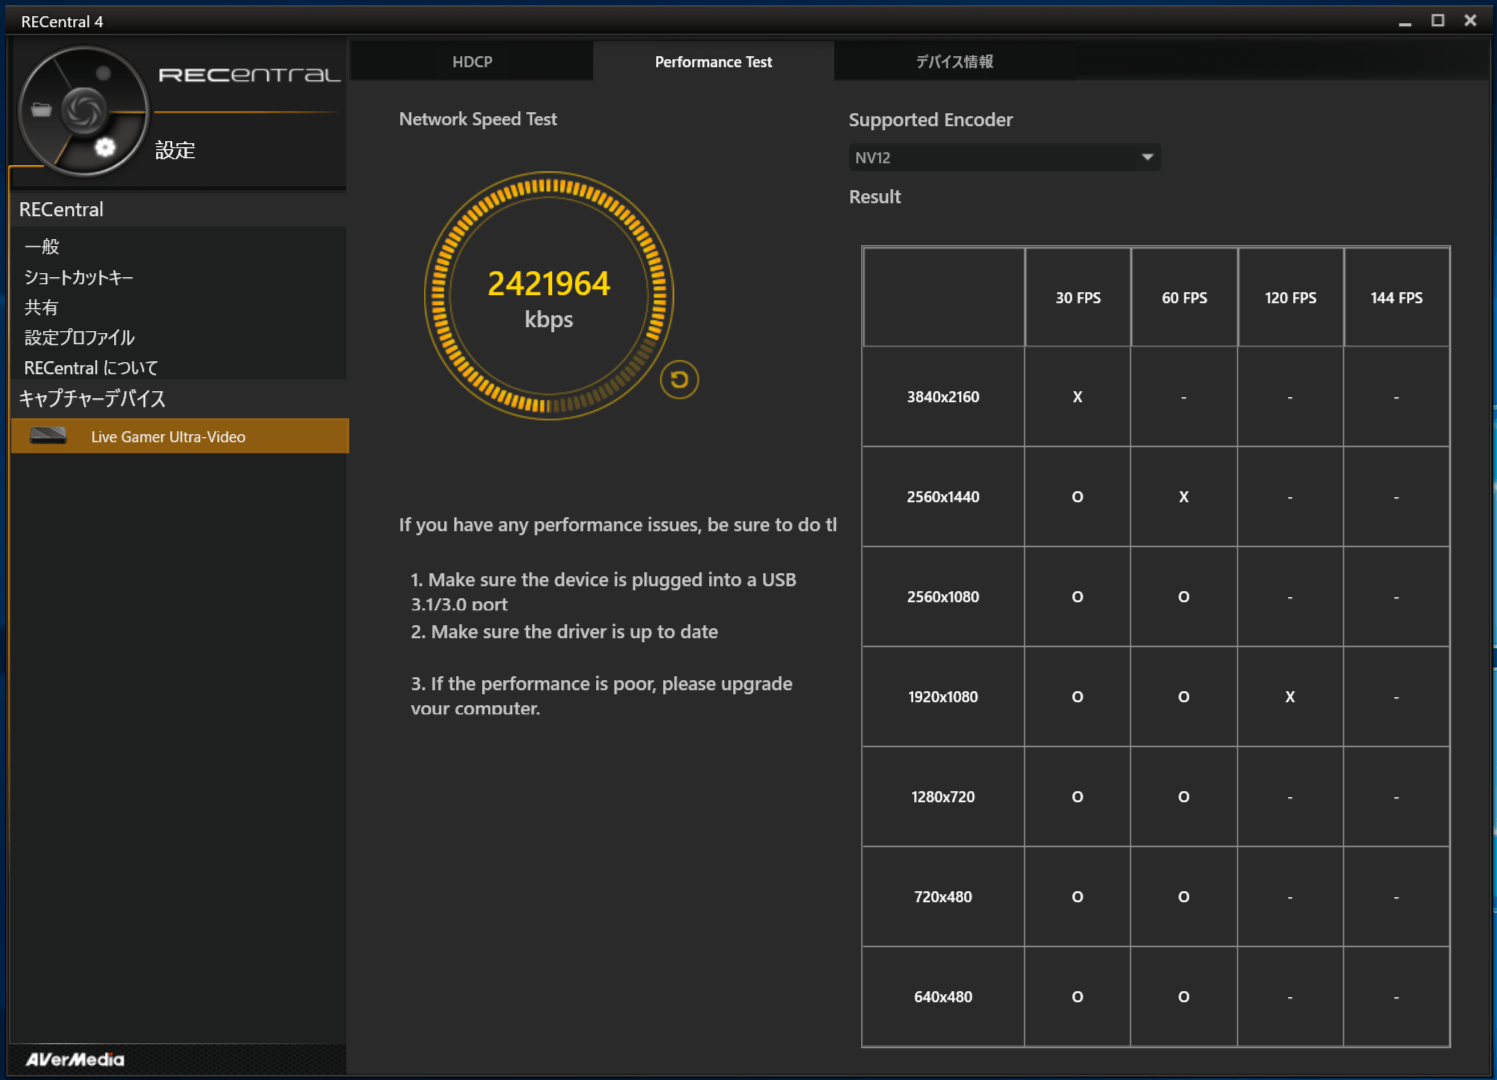Select the record dot on the dial
This screenshot has width=1497, height=1080.
[103, 73]
